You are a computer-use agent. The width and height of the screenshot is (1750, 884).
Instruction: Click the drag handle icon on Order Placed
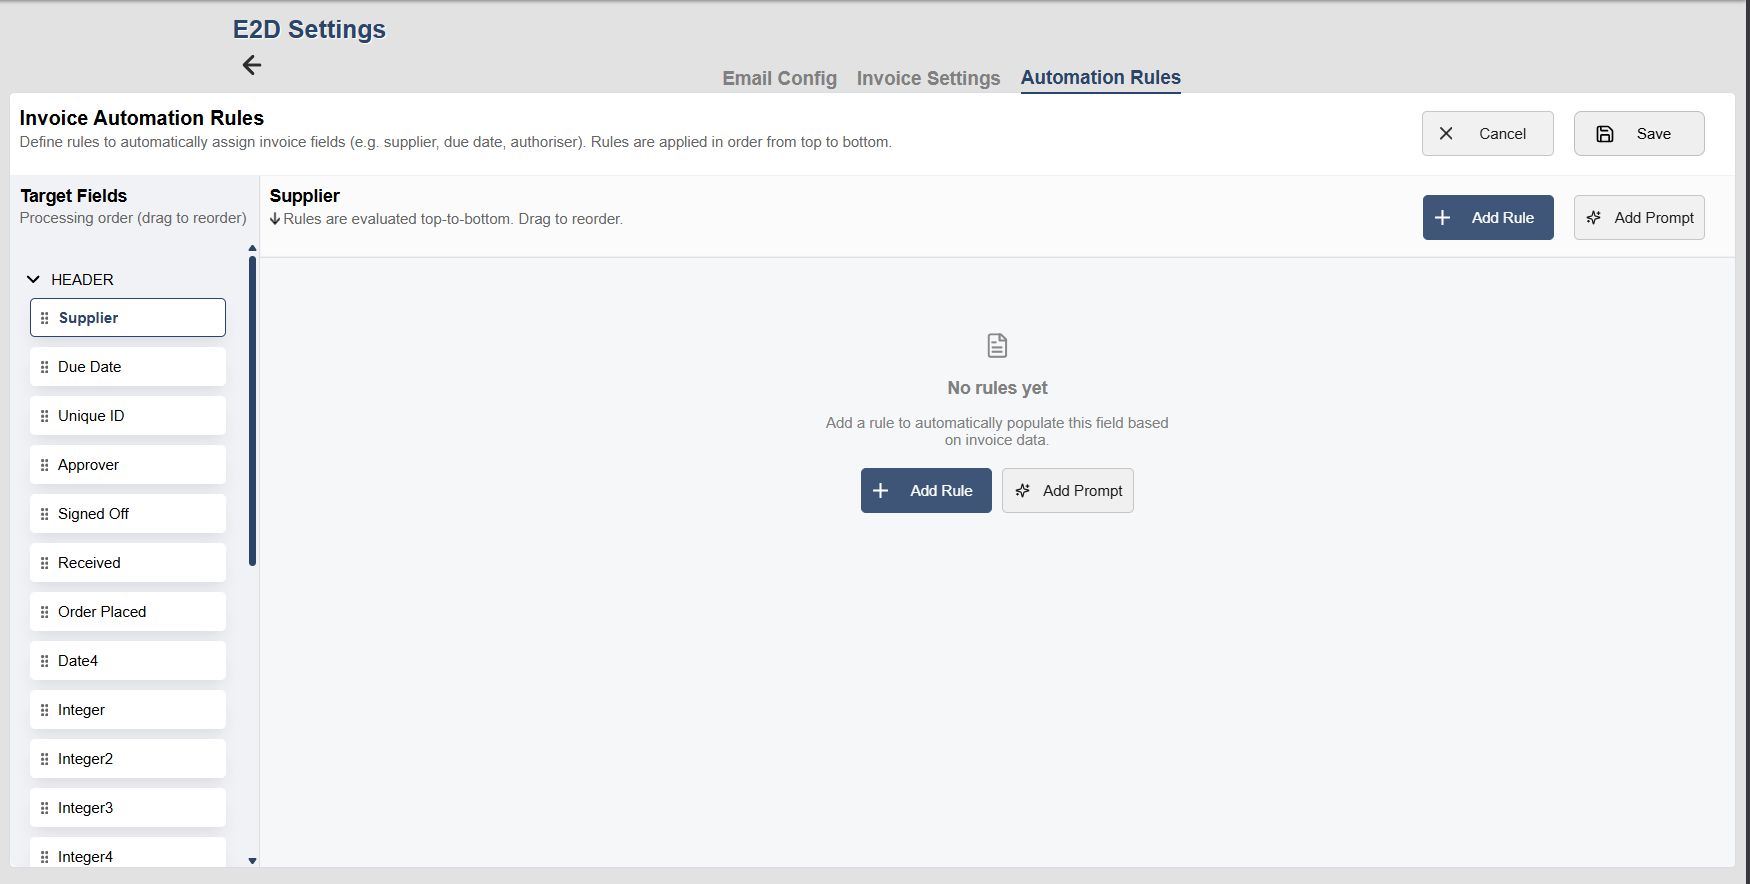(x=44, y=612)
